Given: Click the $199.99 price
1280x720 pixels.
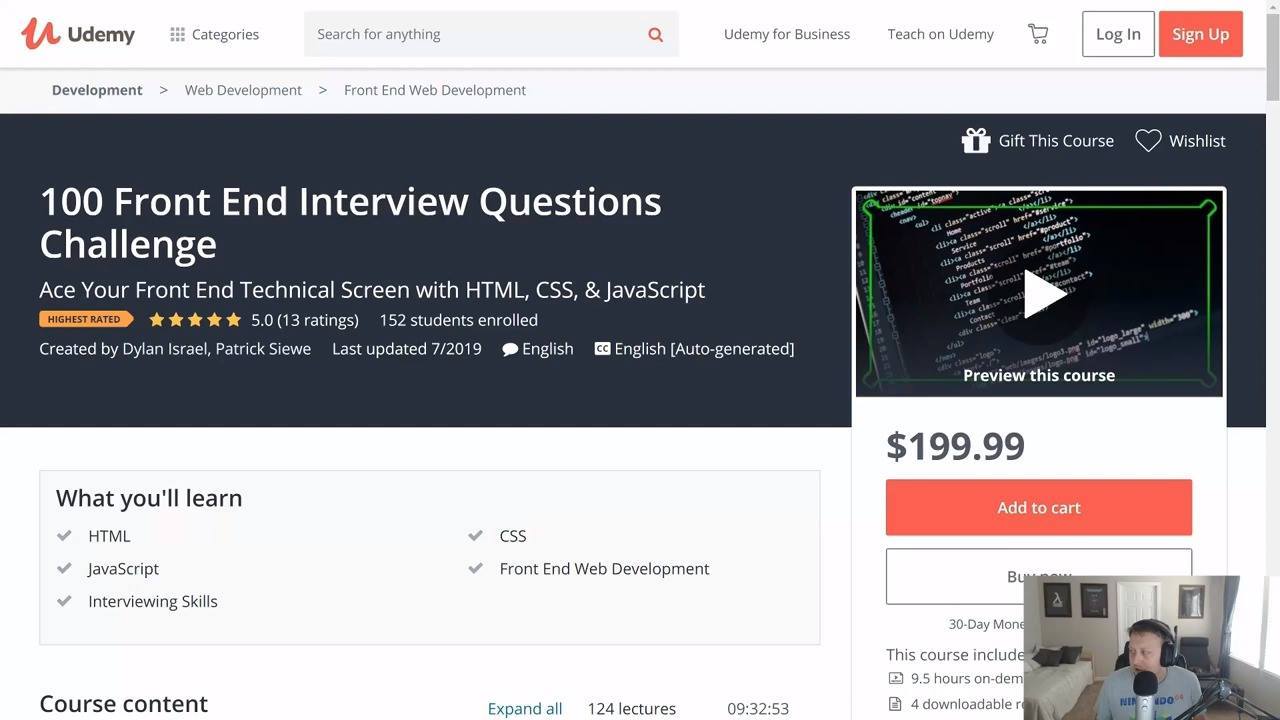Looking at the screenshot, I should pyautogui.click(x=955, y=446).
